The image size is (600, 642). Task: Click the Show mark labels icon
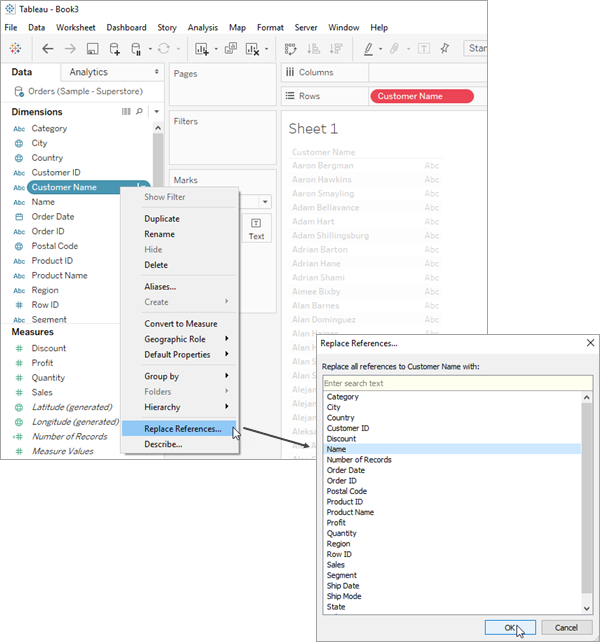point(423,49)
